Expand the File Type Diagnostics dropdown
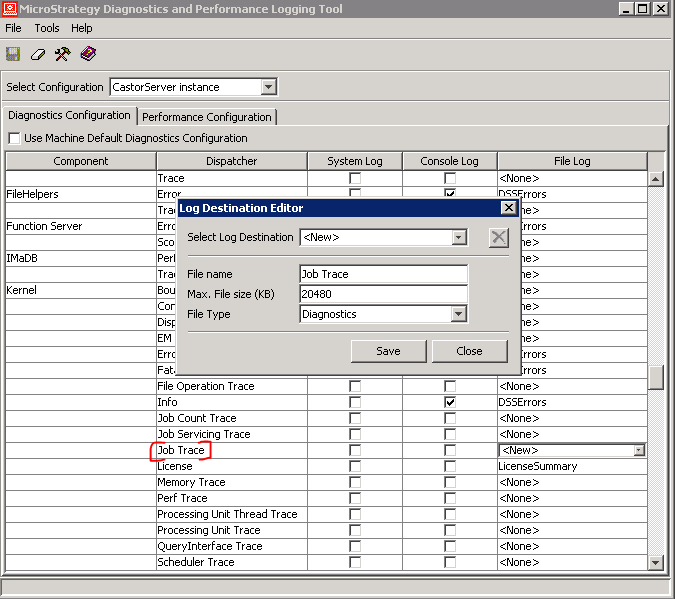The image size is (675, 599). click(459, 314)
